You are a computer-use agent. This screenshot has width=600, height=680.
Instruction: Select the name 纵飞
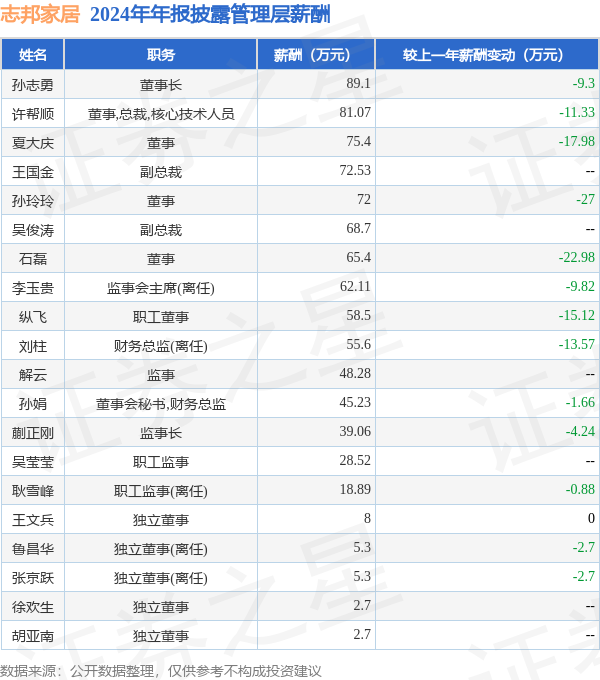pos(33,317)
